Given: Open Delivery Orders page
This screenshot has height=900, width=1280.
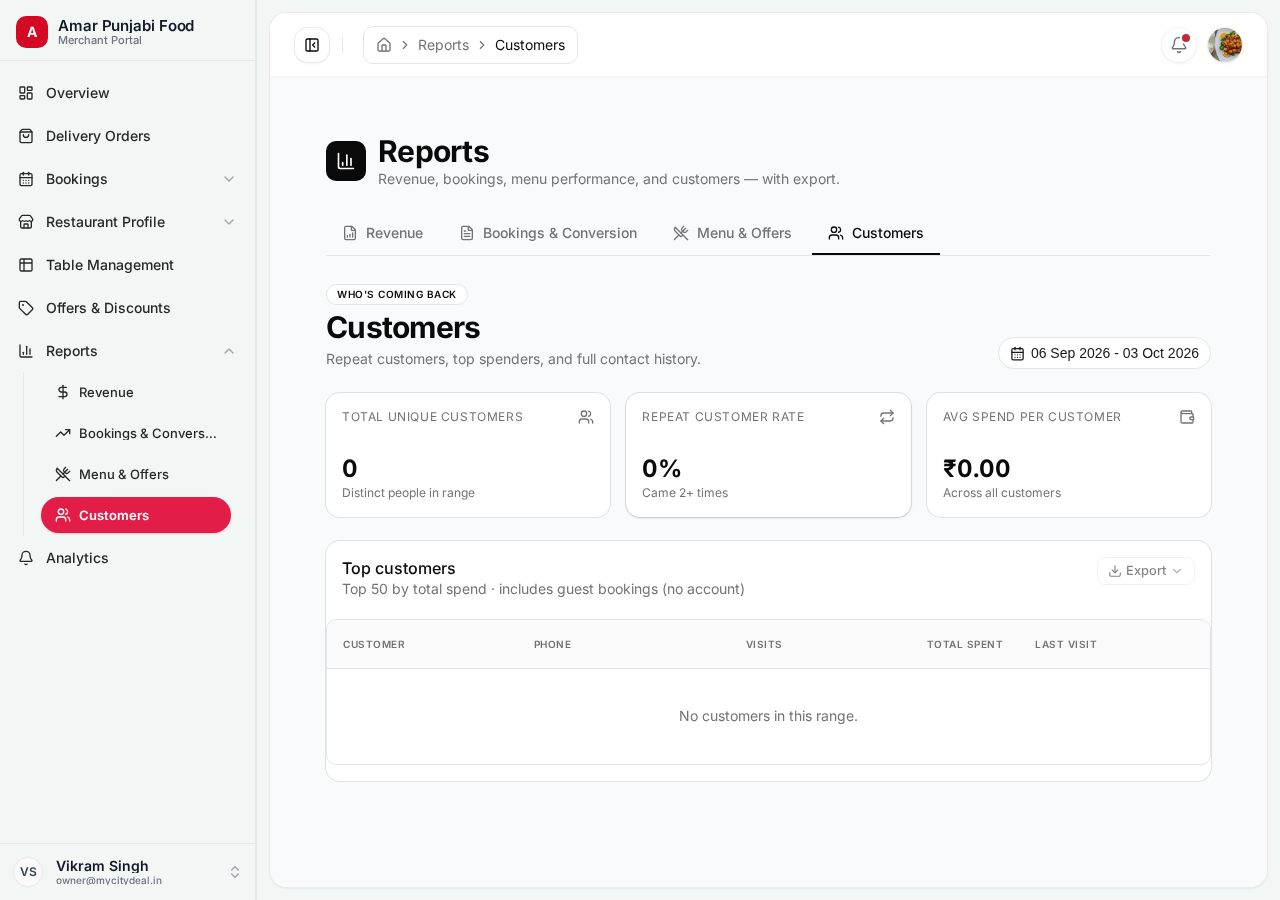Looking at the screenshot, I should pyautogui.click(x=128, y=136).
